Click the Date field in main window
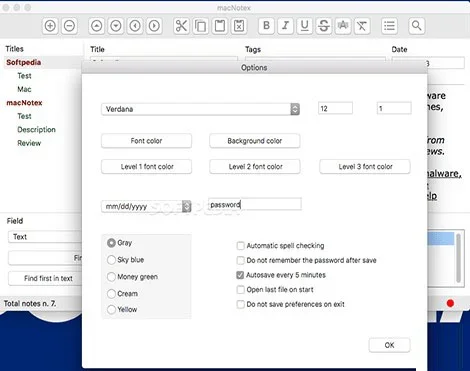This screenshot has height=371, width=470. (x=428, y=63)
